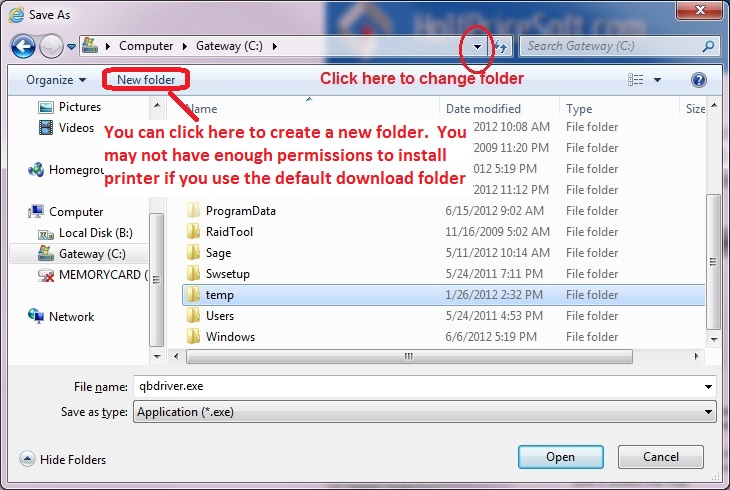Open Help with the question mark
Viewport: 730px width, 490px height.
(x=698, y=80)
